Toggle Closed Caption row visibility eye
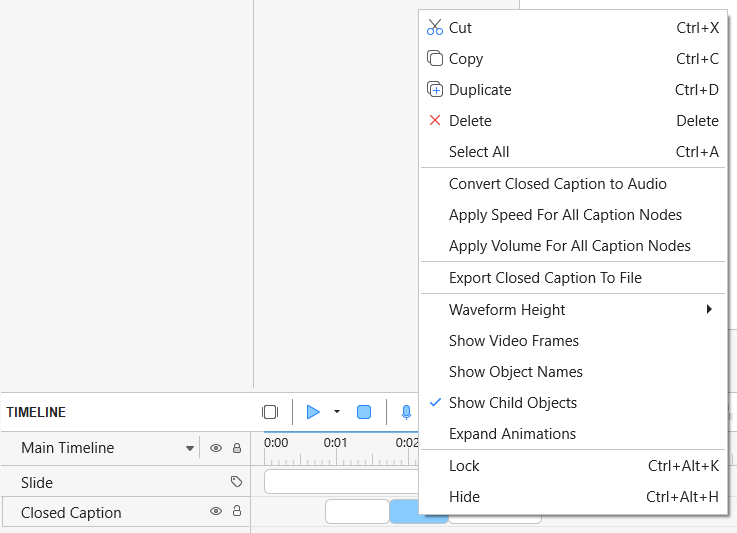This screenshot has height=533, width=737. point(216,511)
